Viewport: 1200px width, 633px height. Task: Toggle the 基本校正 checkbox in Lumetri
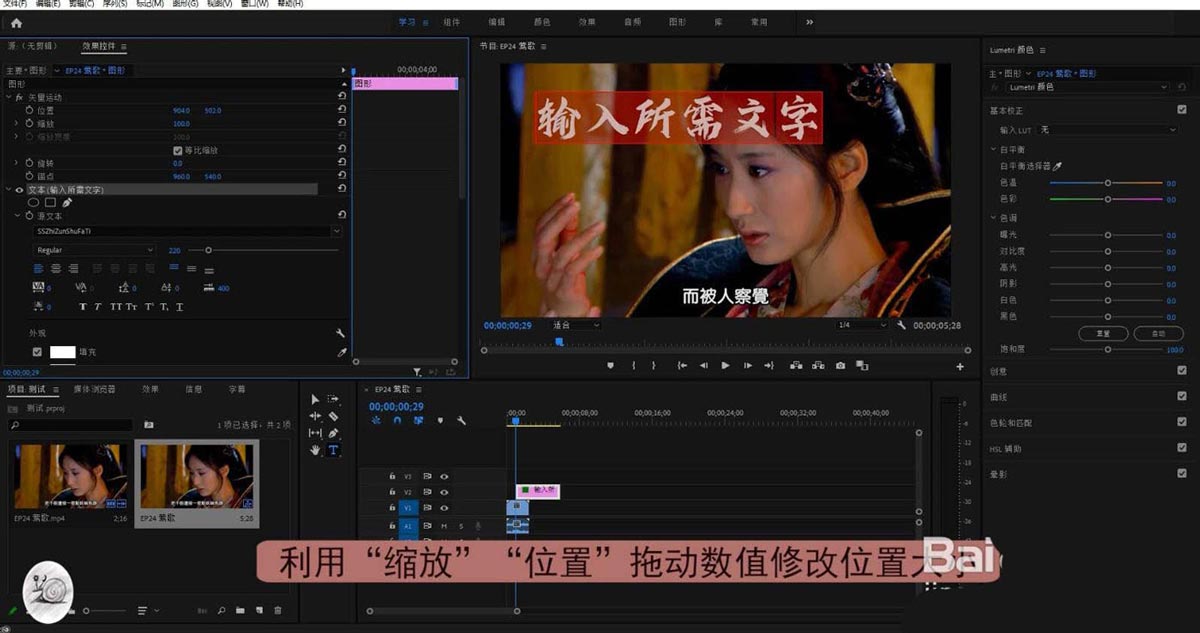[x=1182, y=110]
